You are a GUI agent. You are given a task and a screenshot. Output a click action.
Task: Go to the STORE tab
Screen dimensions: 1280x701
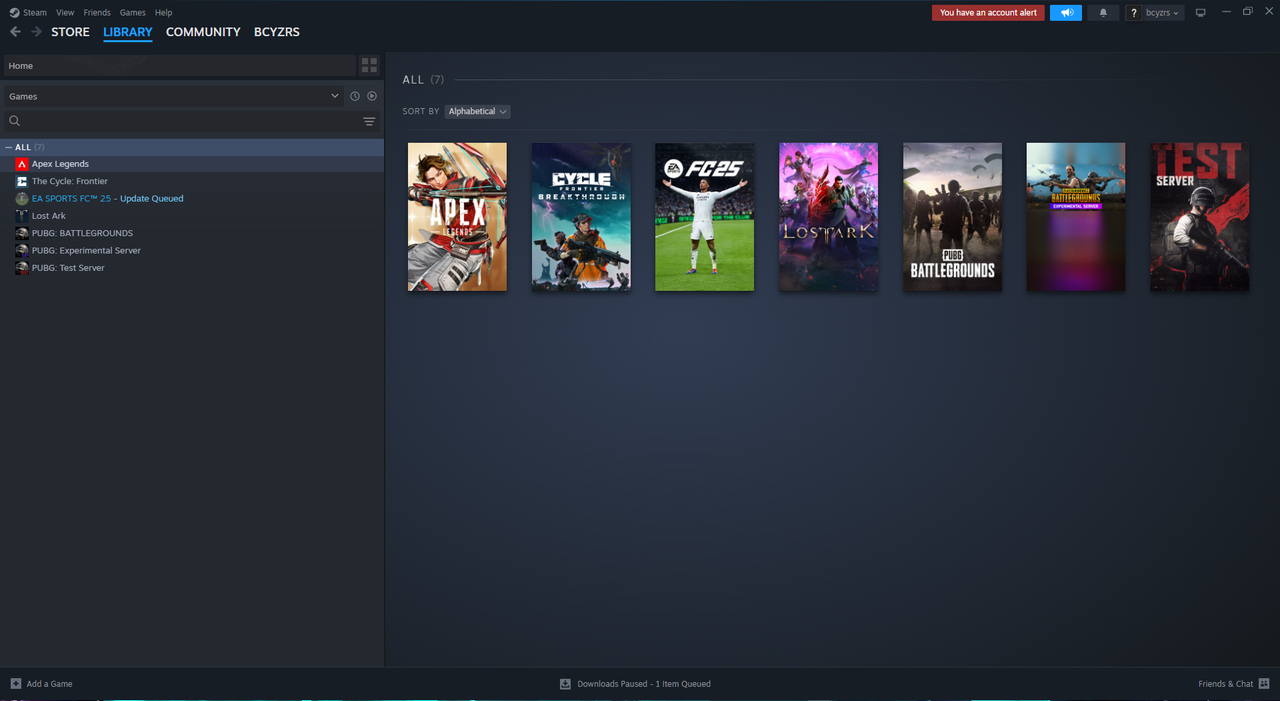(70, 32)
